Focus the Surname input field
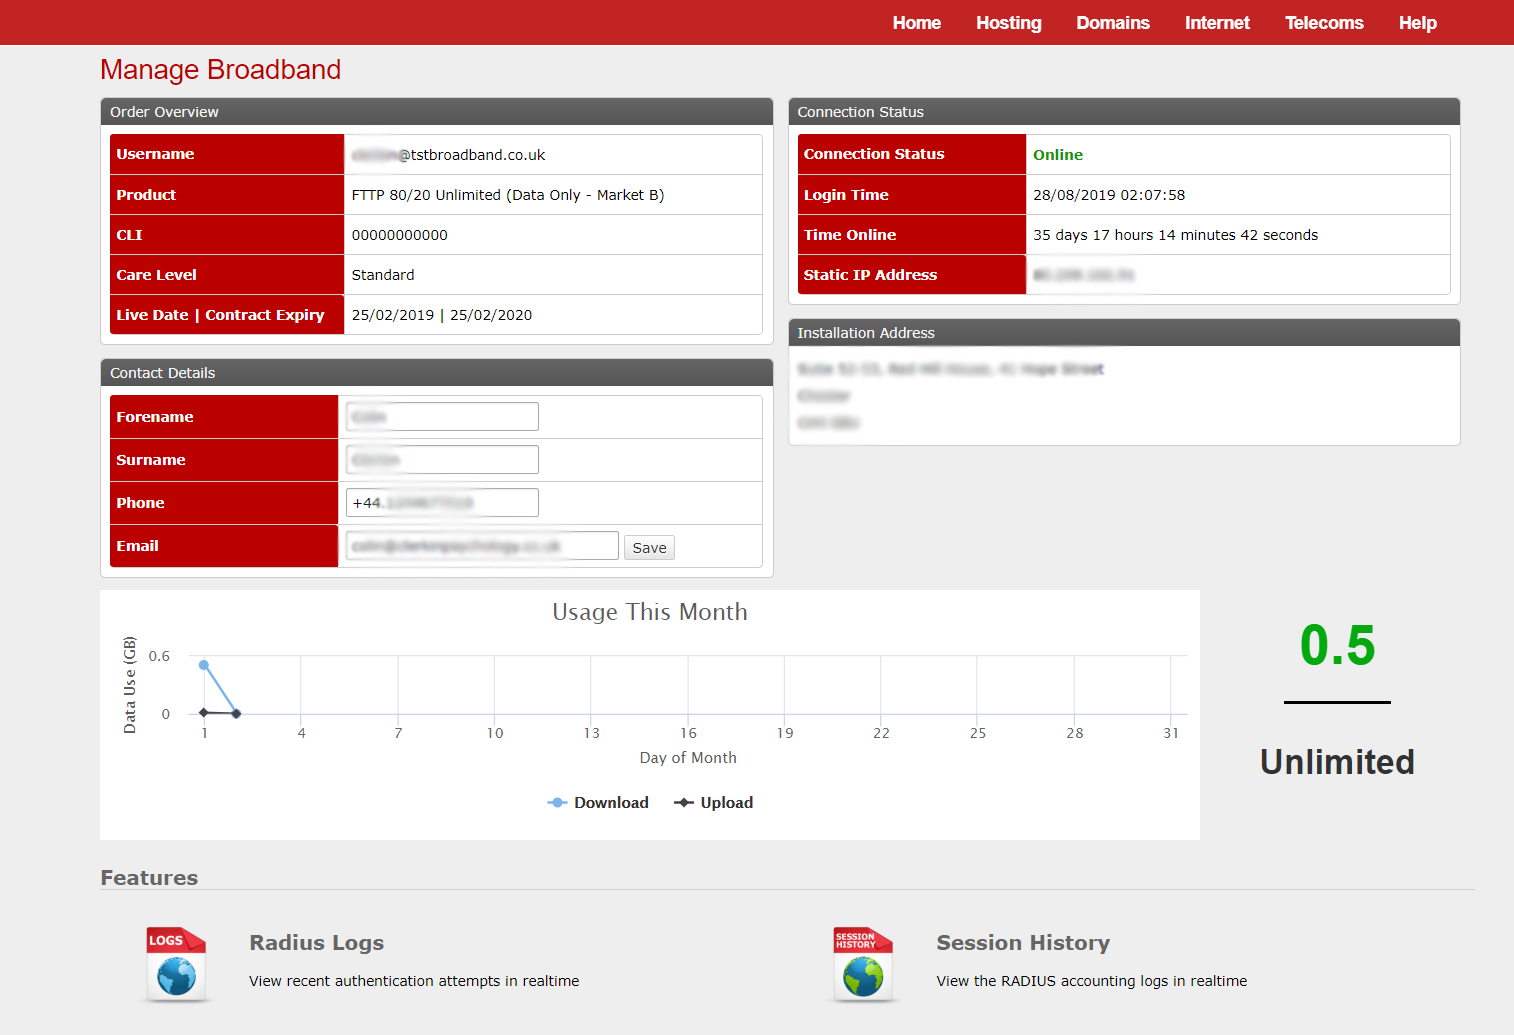Viewport: 1514px width, 1035px height. (x=442, y=460)
